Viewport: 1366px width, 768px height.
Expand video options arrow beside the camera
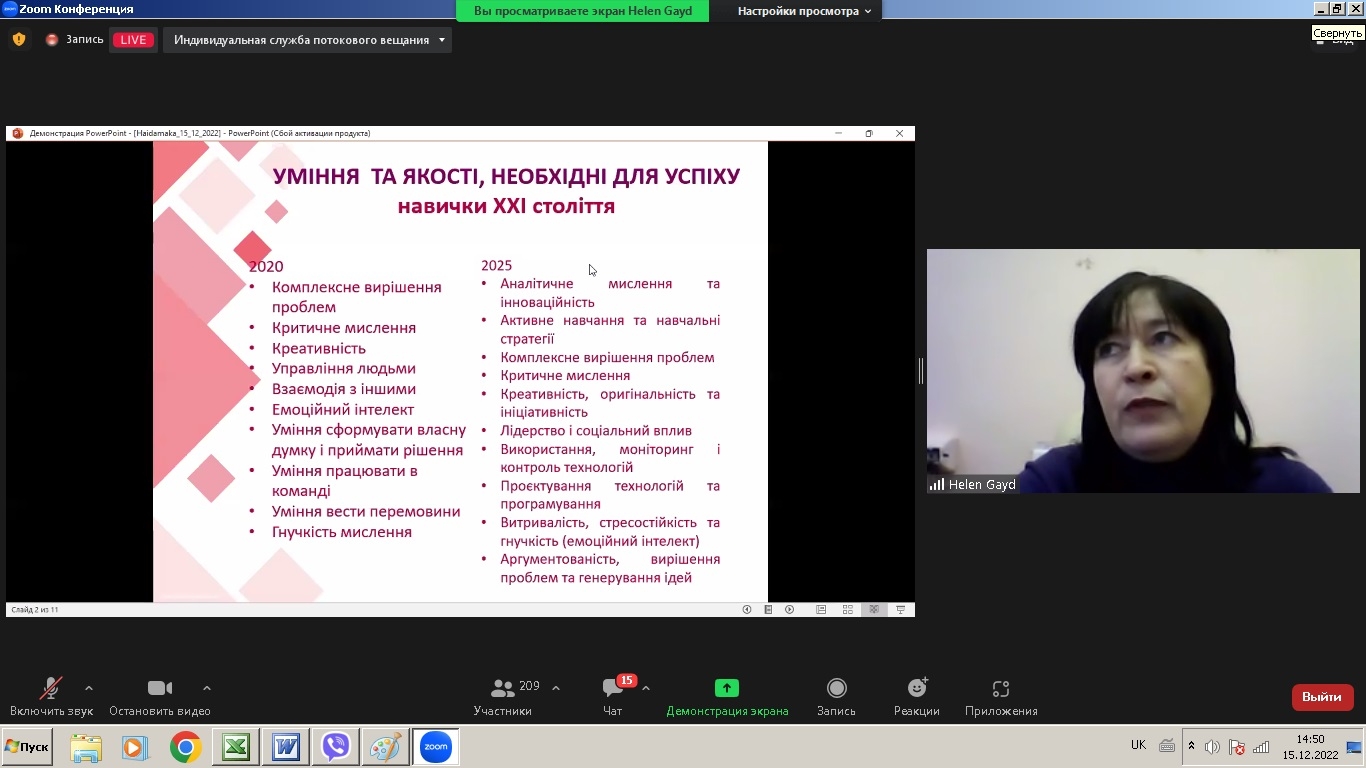point(207,688)
